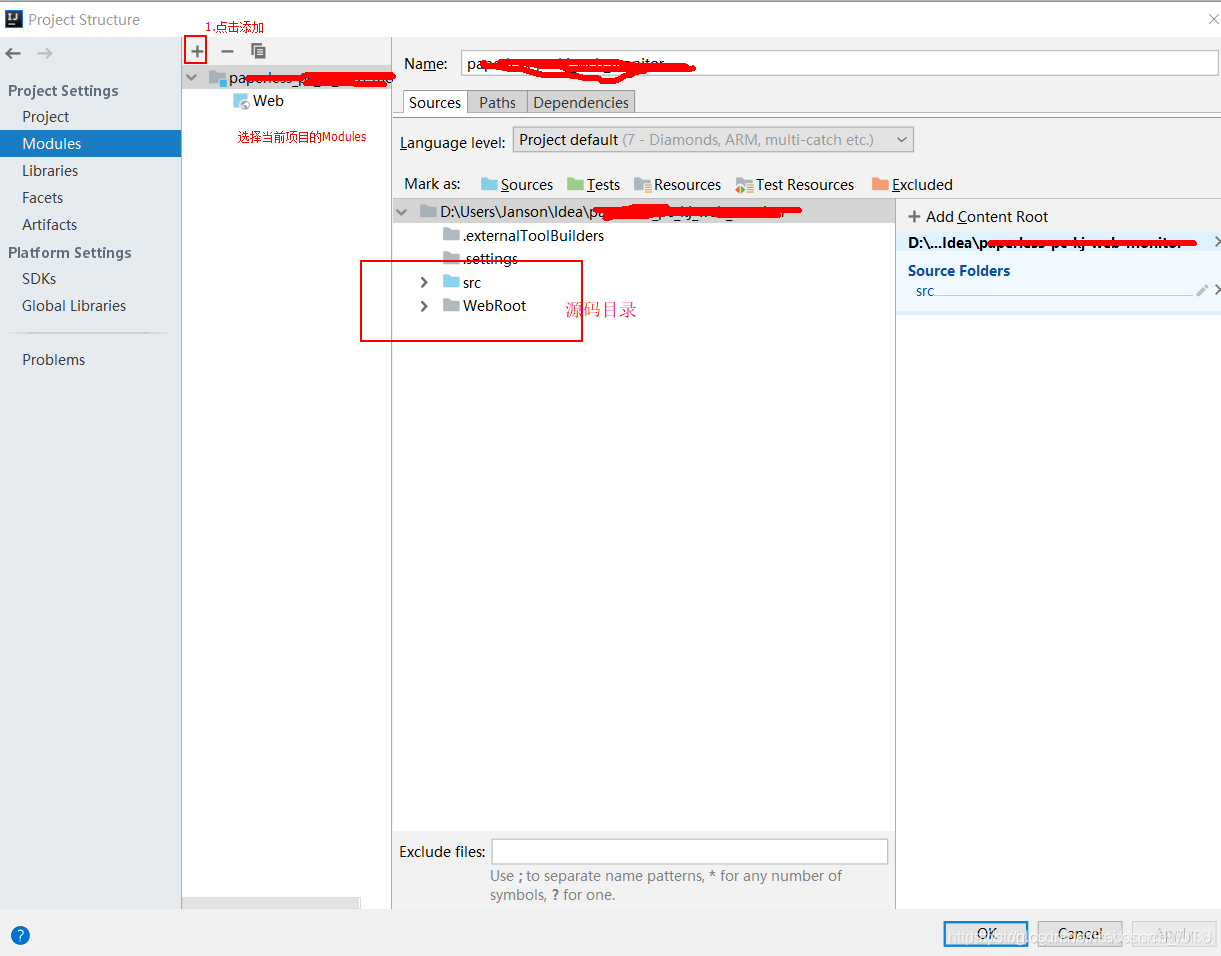Image resolution: width=1221 pixels, height=956 pixels.
Task: Click the edit pencil icon beside src folder
Action: pos(1203,290)
